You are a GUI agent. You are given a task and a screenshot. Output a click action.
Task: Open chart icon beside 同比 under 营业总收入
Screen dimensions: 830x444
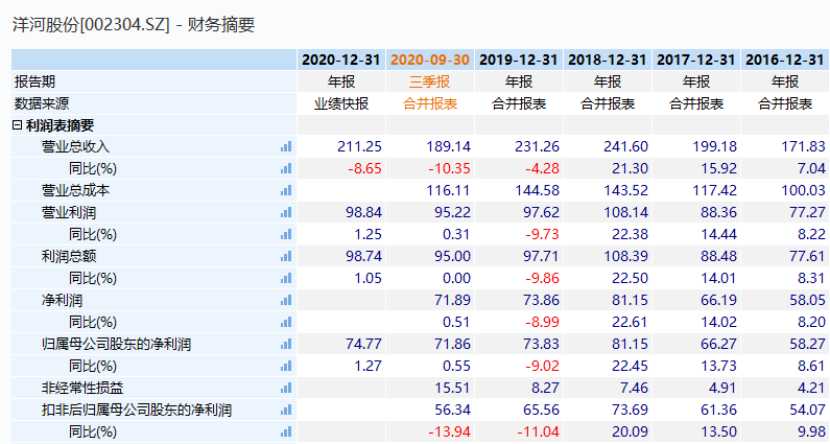tap(286, 169)
